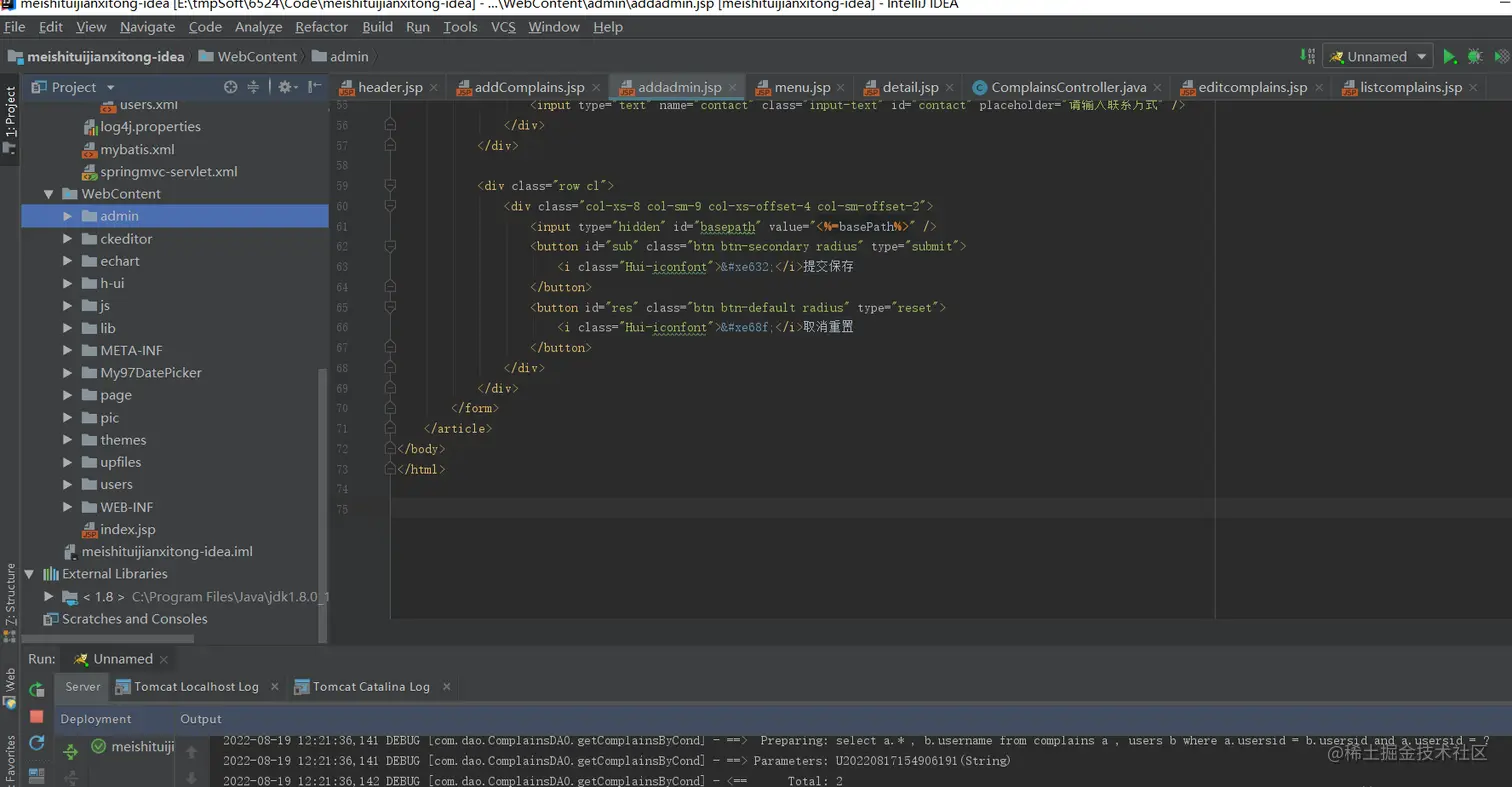Open the Refactor menu
1512x787 pixels.
[x=322, y=27]
